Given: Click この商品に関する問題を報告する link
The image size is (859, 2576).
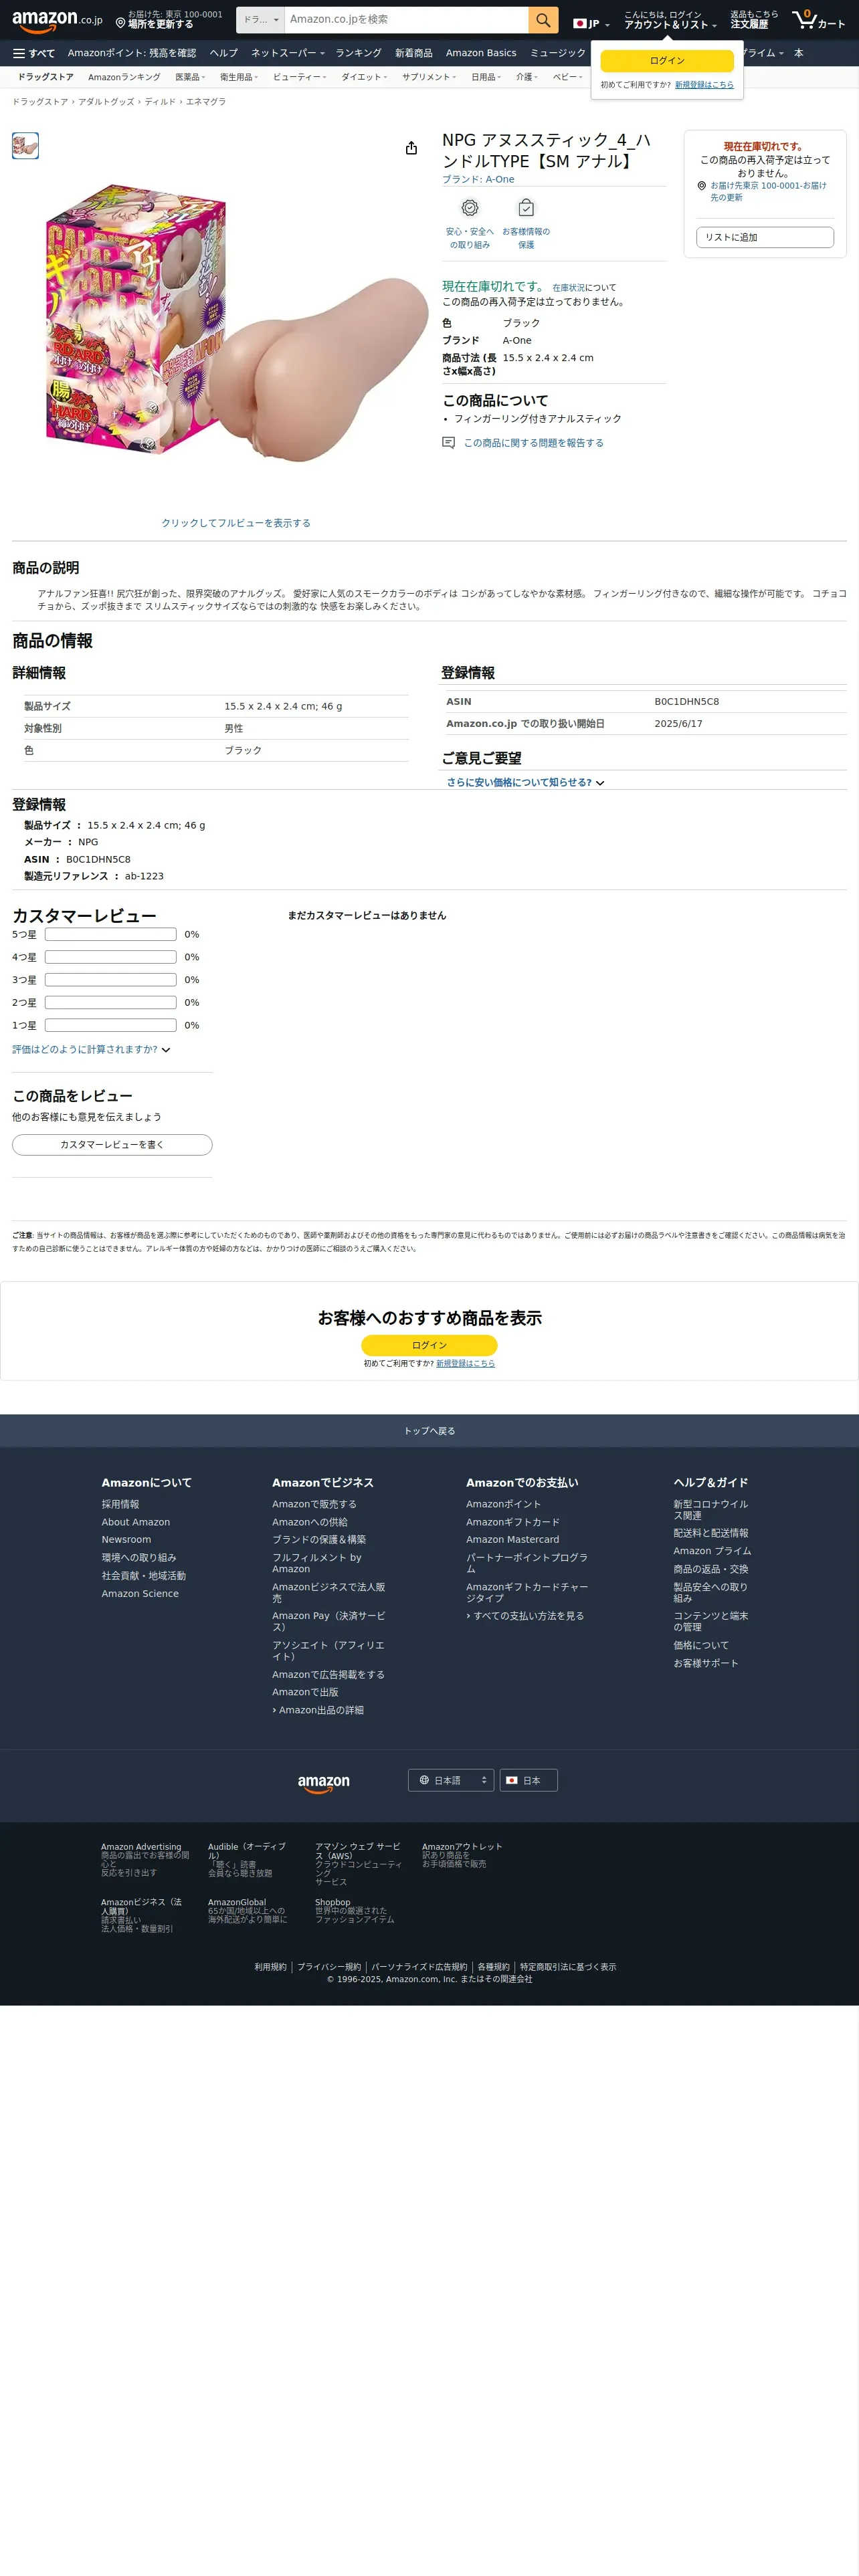Looking at the screenshot, I should (533, 443).
